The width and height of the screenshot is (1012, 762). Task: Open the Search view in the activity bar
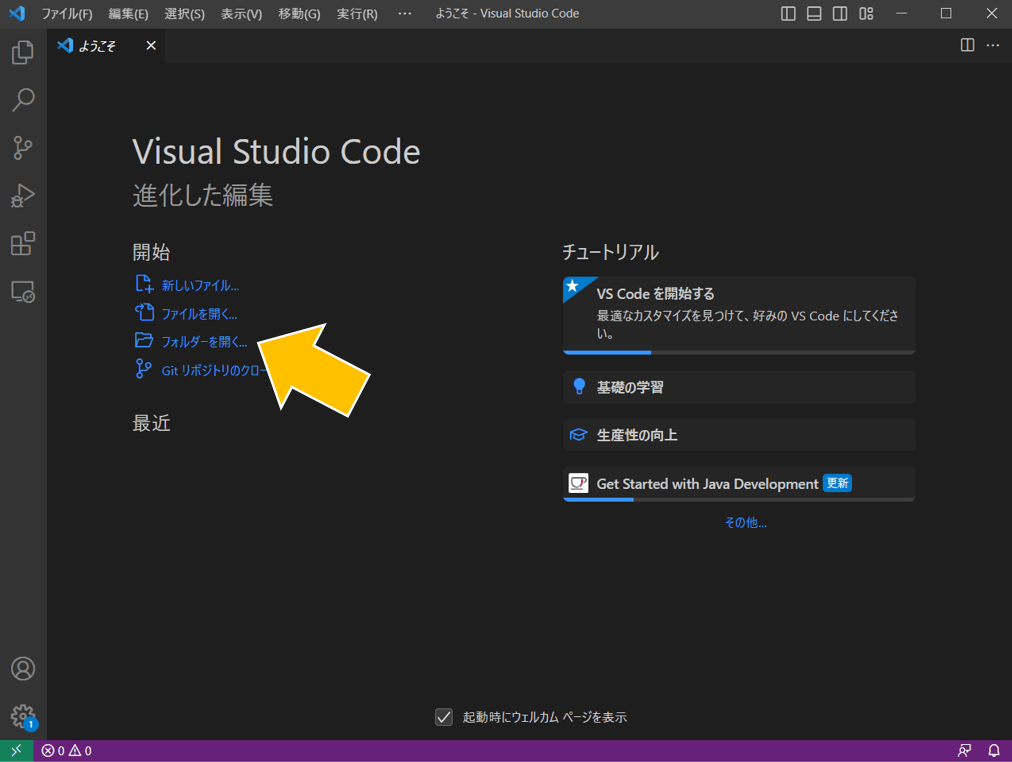click(23, 100)
